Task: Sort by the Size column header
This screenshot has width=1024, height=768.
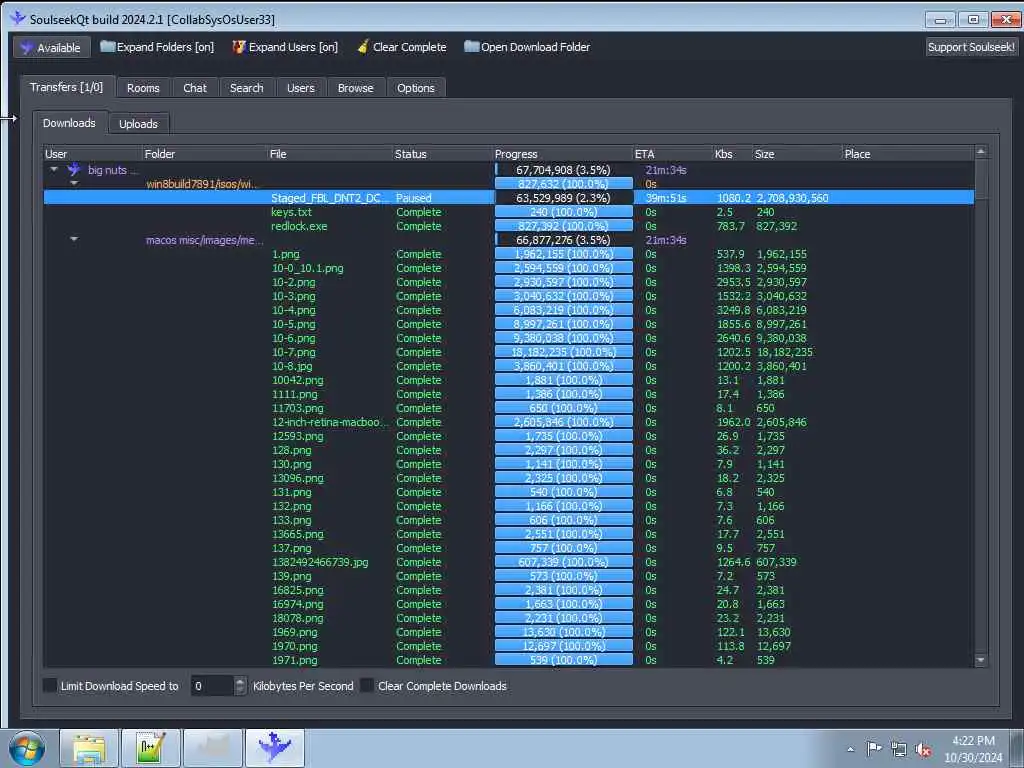Action: 797,154
